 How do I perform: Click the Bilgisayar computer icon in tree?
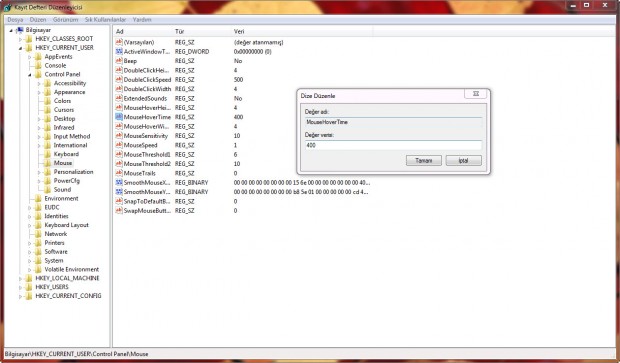(20, 30)
